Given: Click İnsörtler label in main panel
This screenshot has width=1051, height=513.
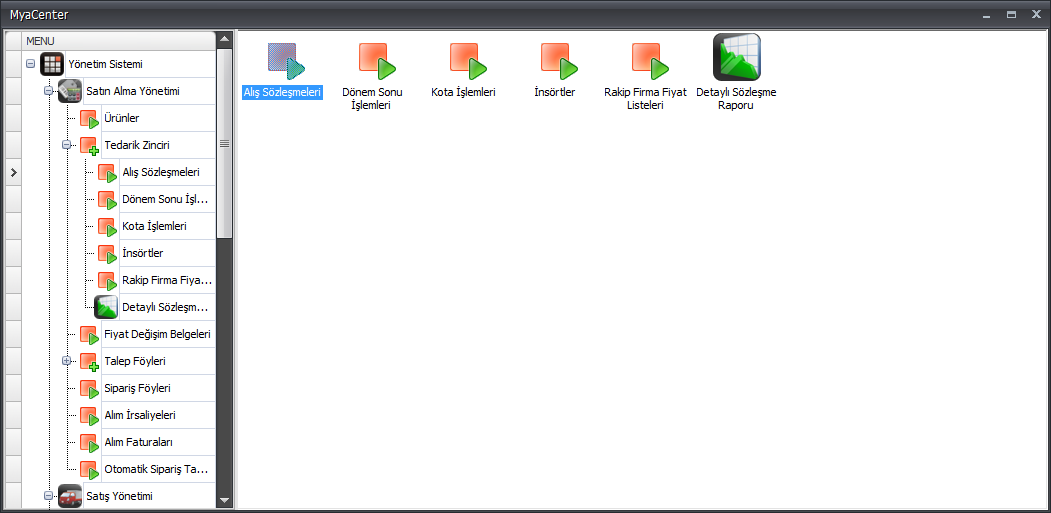Looking at the screenshot, I should click(x=554, y=92).
